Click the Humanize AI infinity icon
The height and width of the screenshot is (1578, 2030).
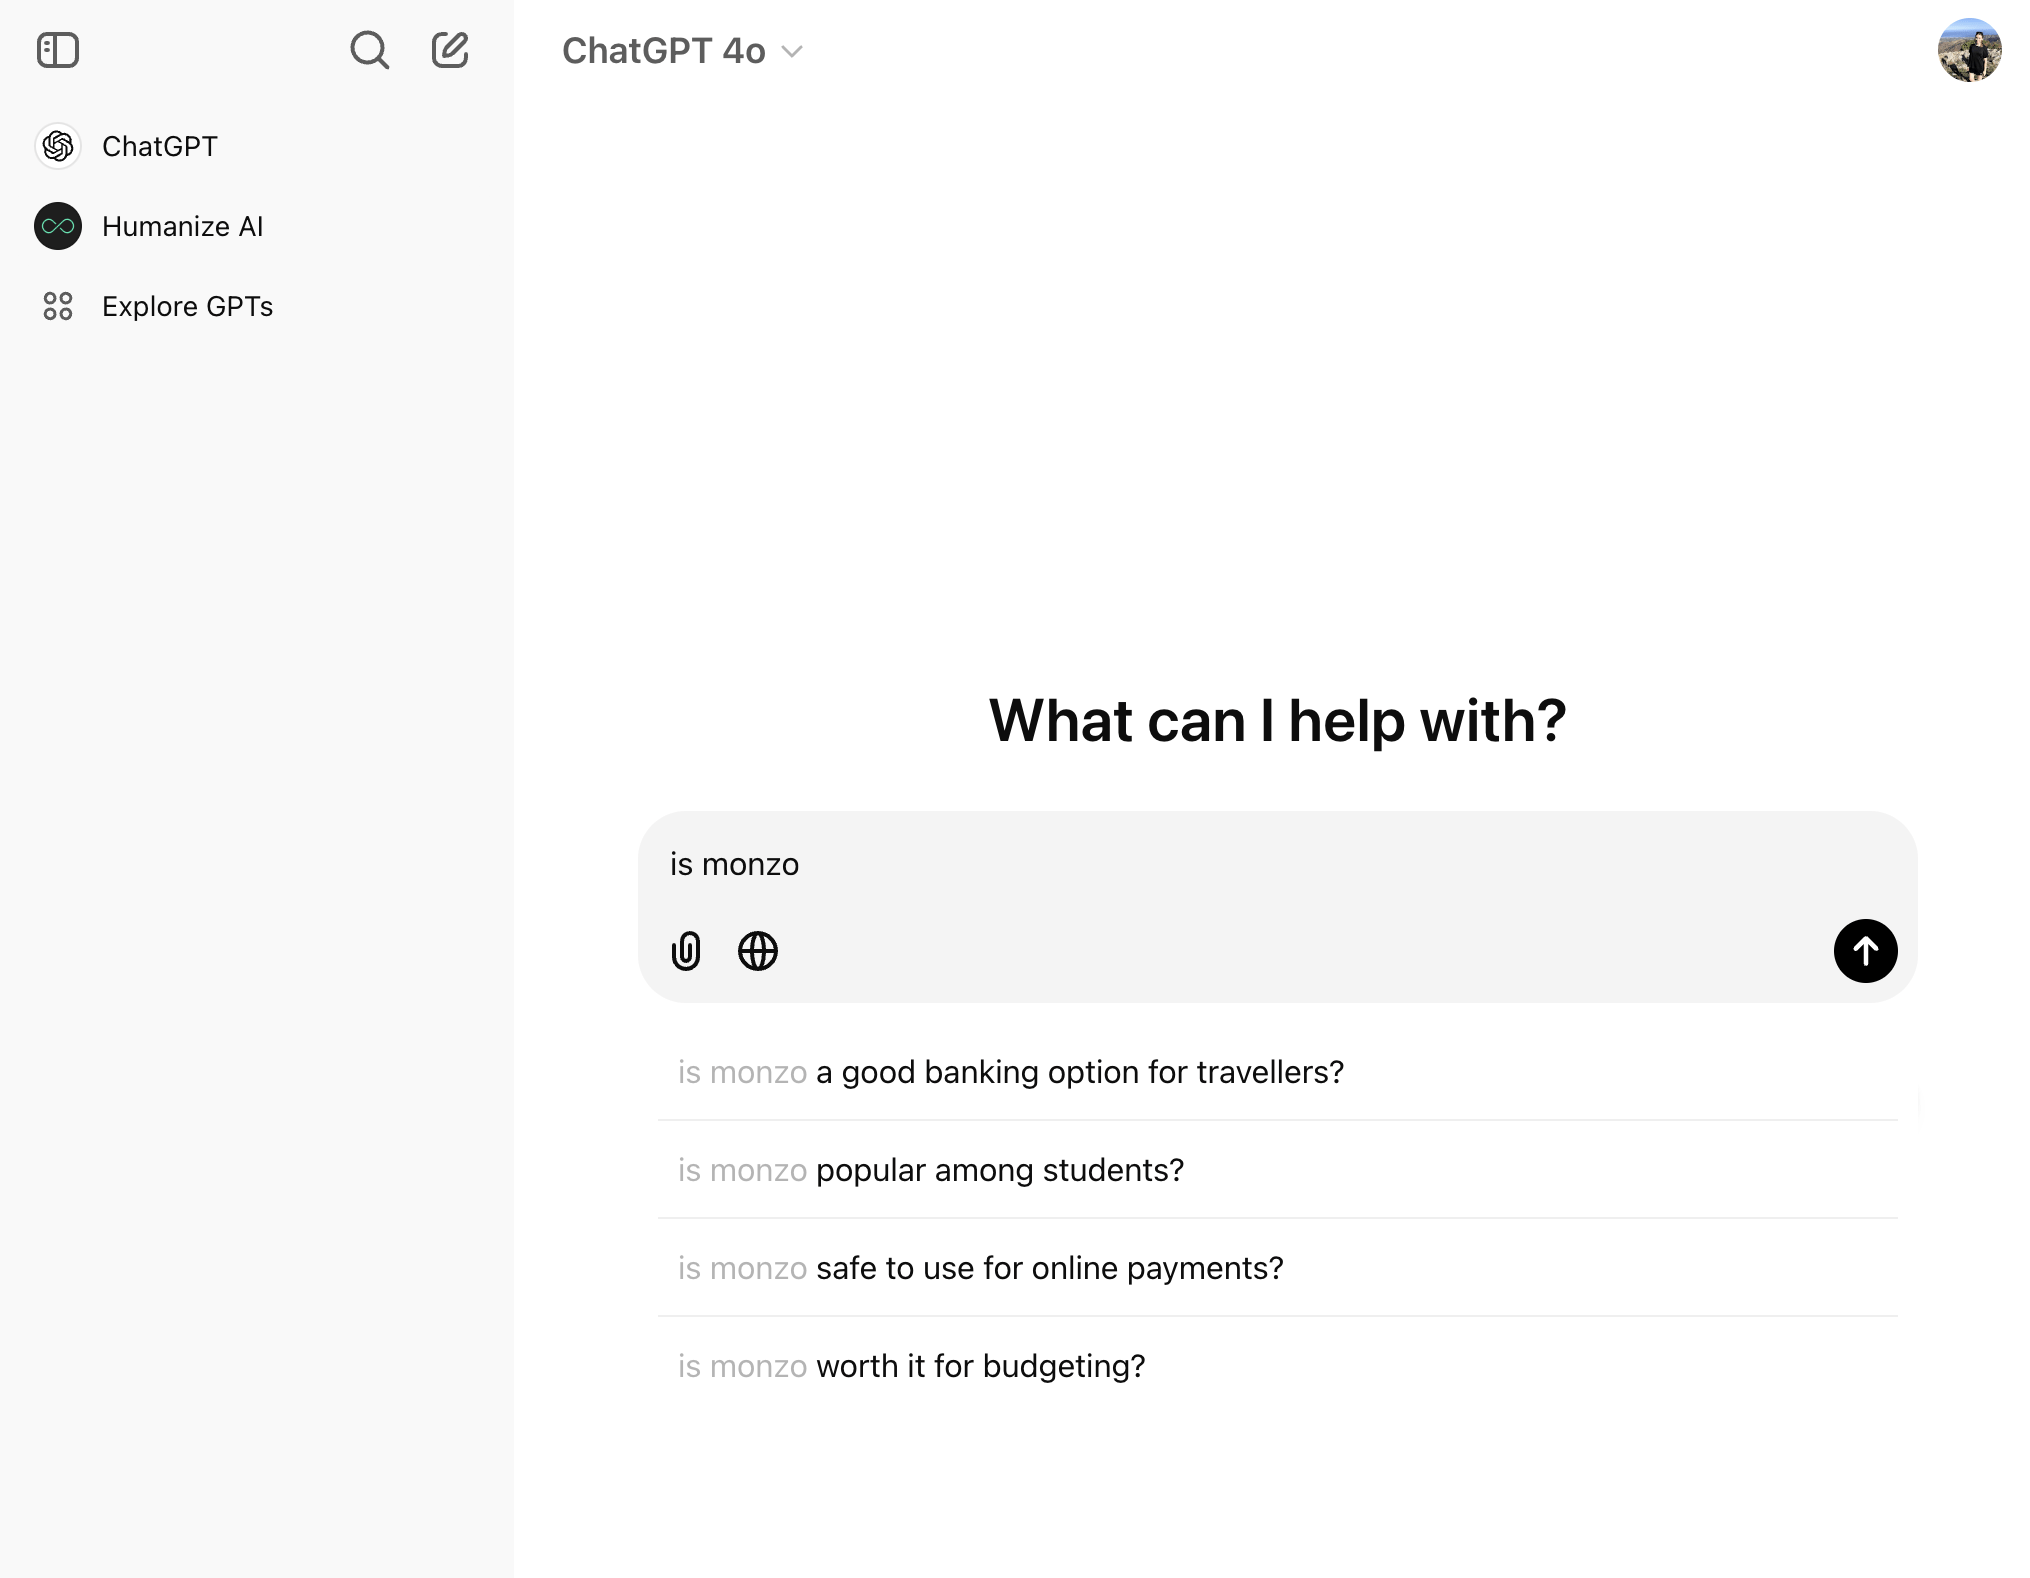58,226
